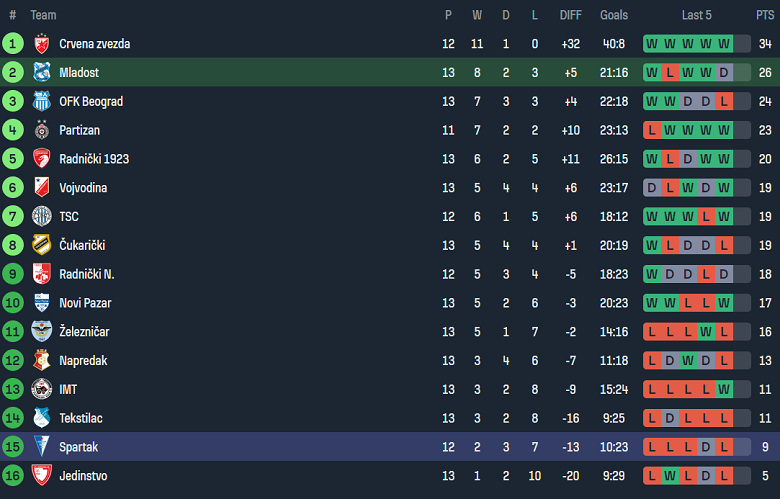Click the Partizan club logo
The width and height of the screenshot is (780, 499).
tap(41, 130)
